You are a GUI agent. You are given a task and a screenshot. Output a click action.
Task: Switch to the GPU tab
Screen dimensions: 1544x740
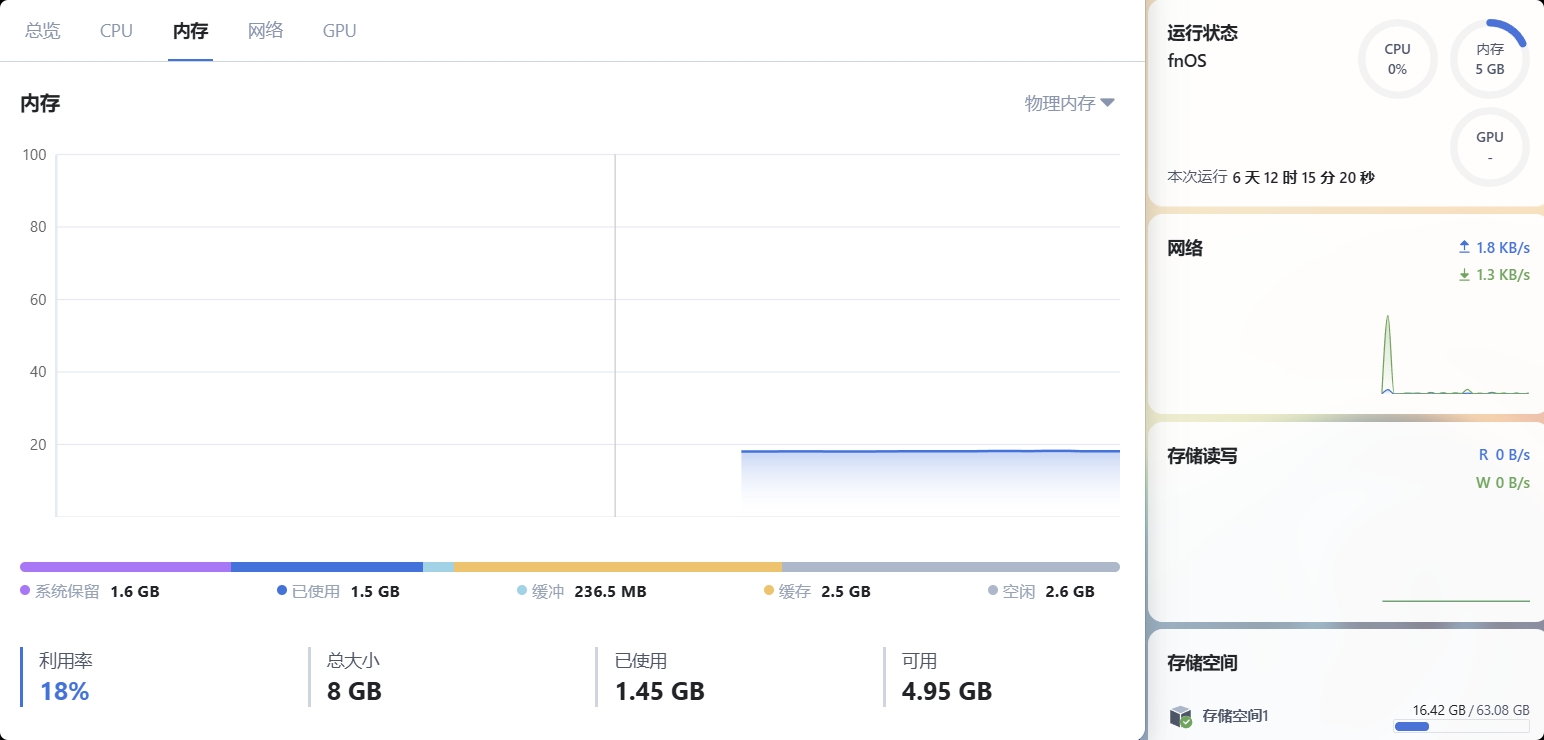pyautogui.click(x=339, y=31)
